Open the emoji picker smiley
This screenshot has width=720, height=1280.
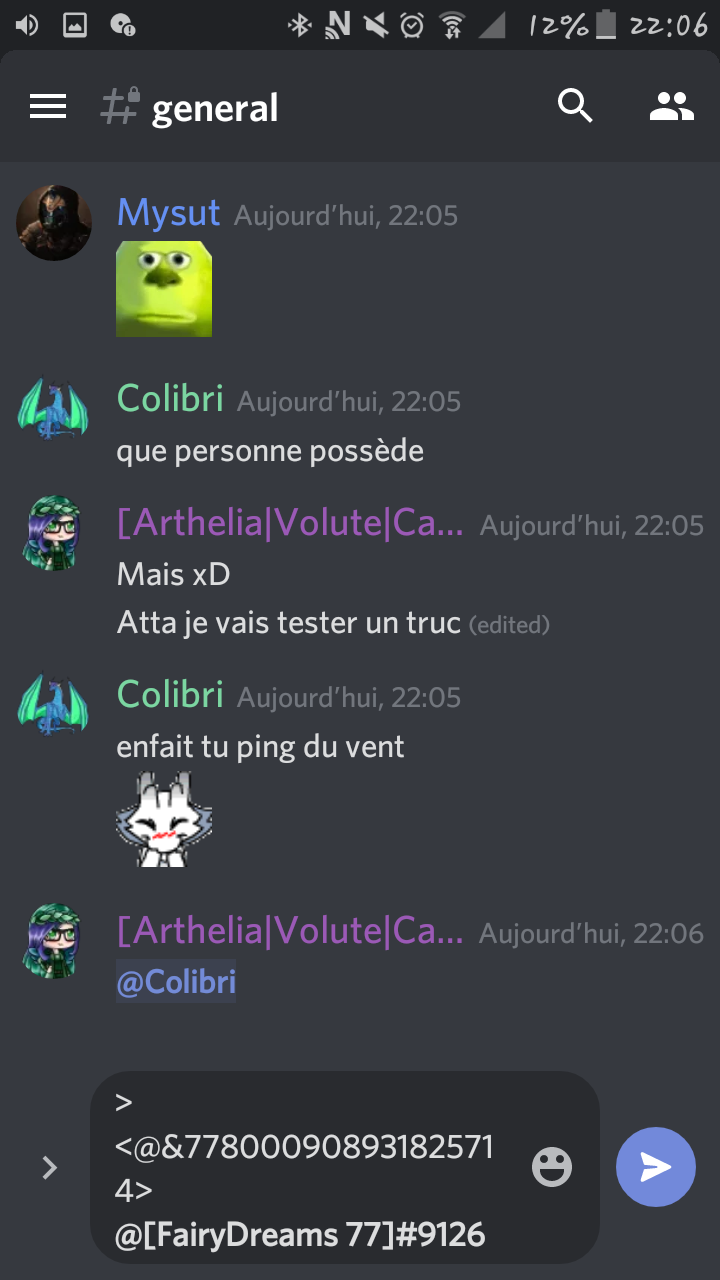(552, 1167)
